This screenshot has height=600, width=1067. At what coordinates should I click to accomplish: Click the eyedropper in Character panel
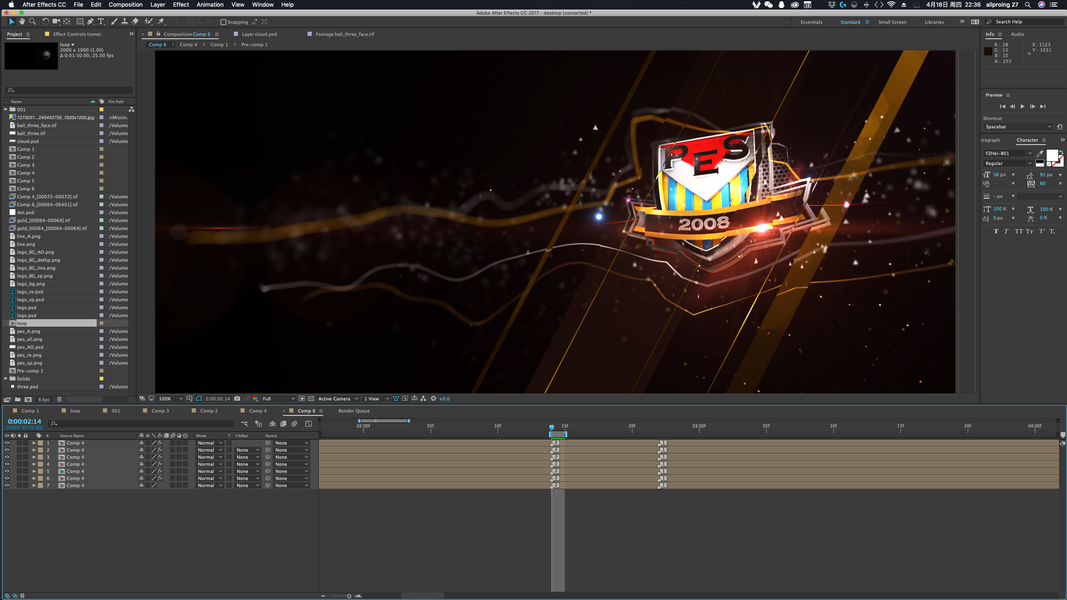point(1040,154)
